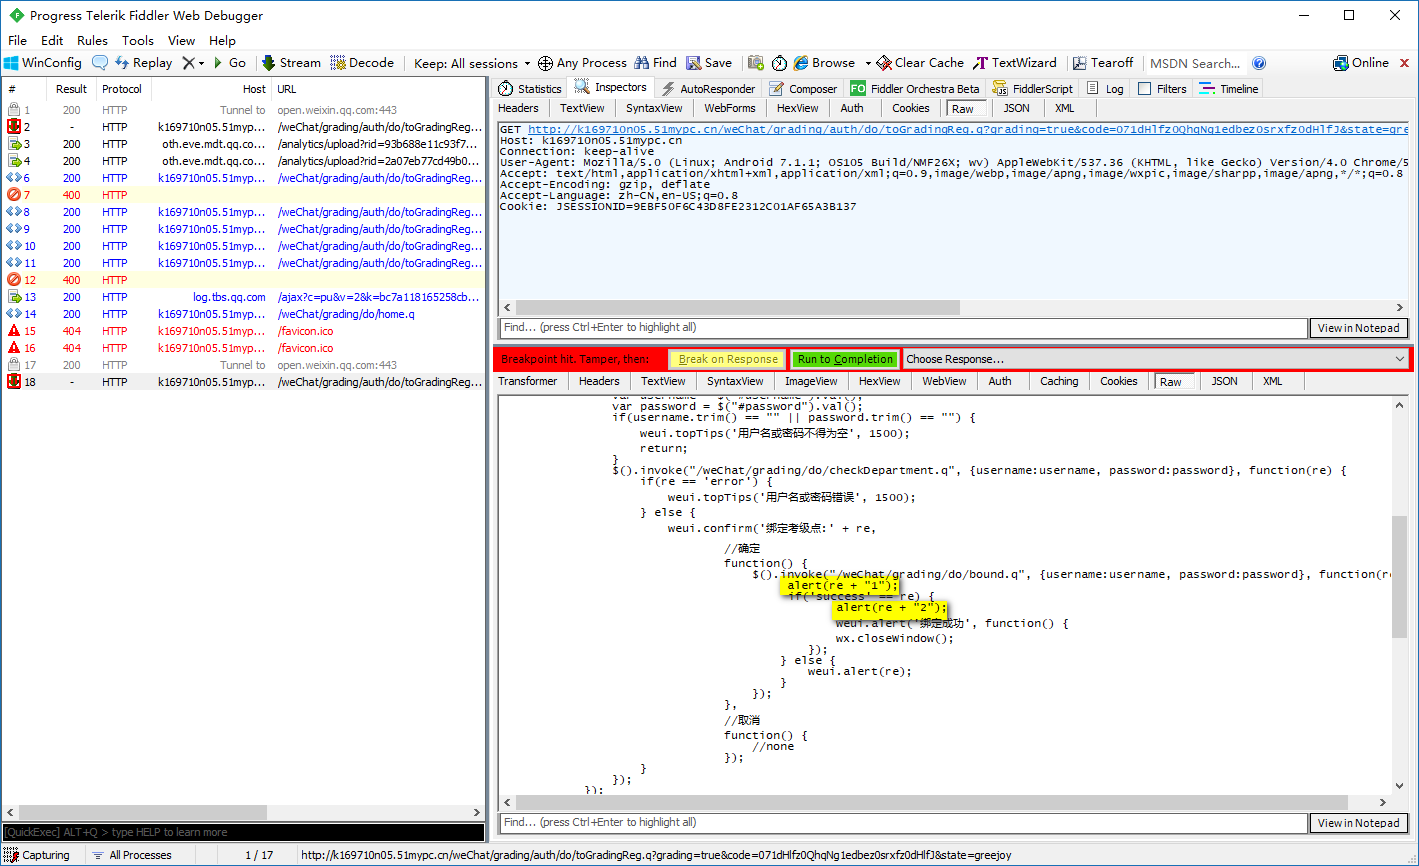Click the Online status indicator
Viewport: 1419px width, 866px height.
click(1361, 63)
